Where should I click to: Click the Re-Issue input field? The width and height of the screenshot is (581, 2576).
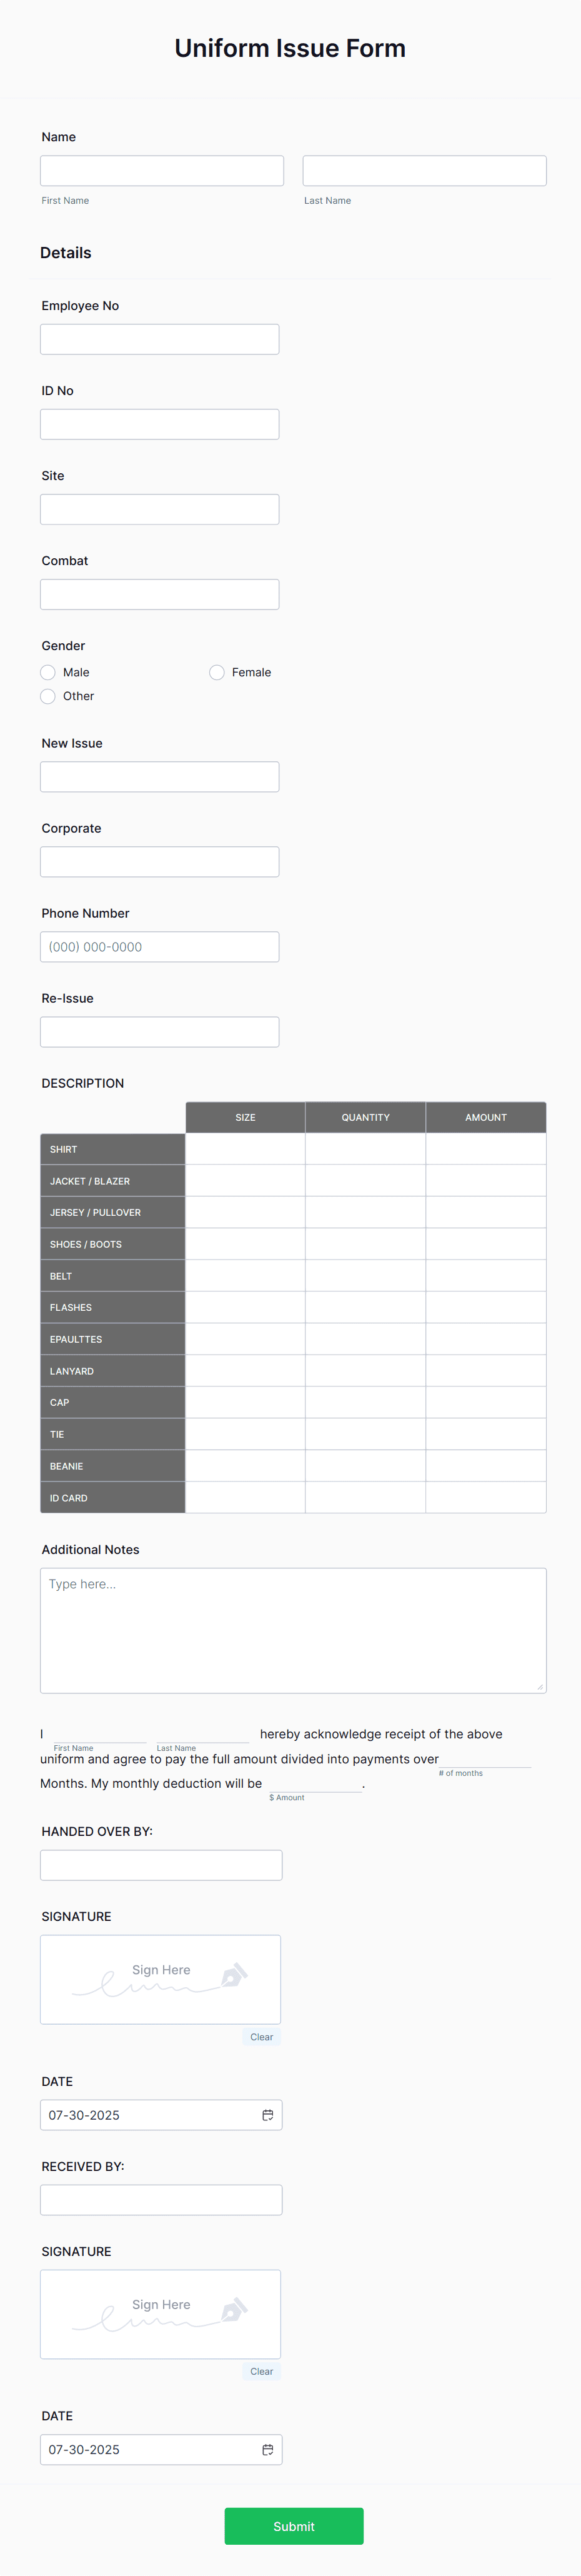(x=159, y=1031)
